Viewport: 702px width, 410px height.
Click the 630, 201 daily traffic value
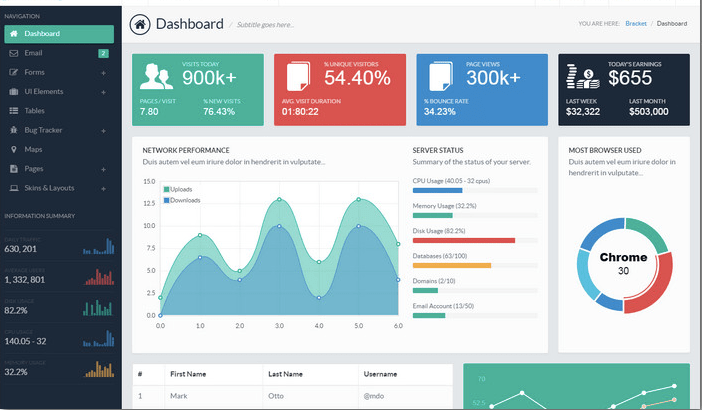pyautogui.click(x=21, y=249)
